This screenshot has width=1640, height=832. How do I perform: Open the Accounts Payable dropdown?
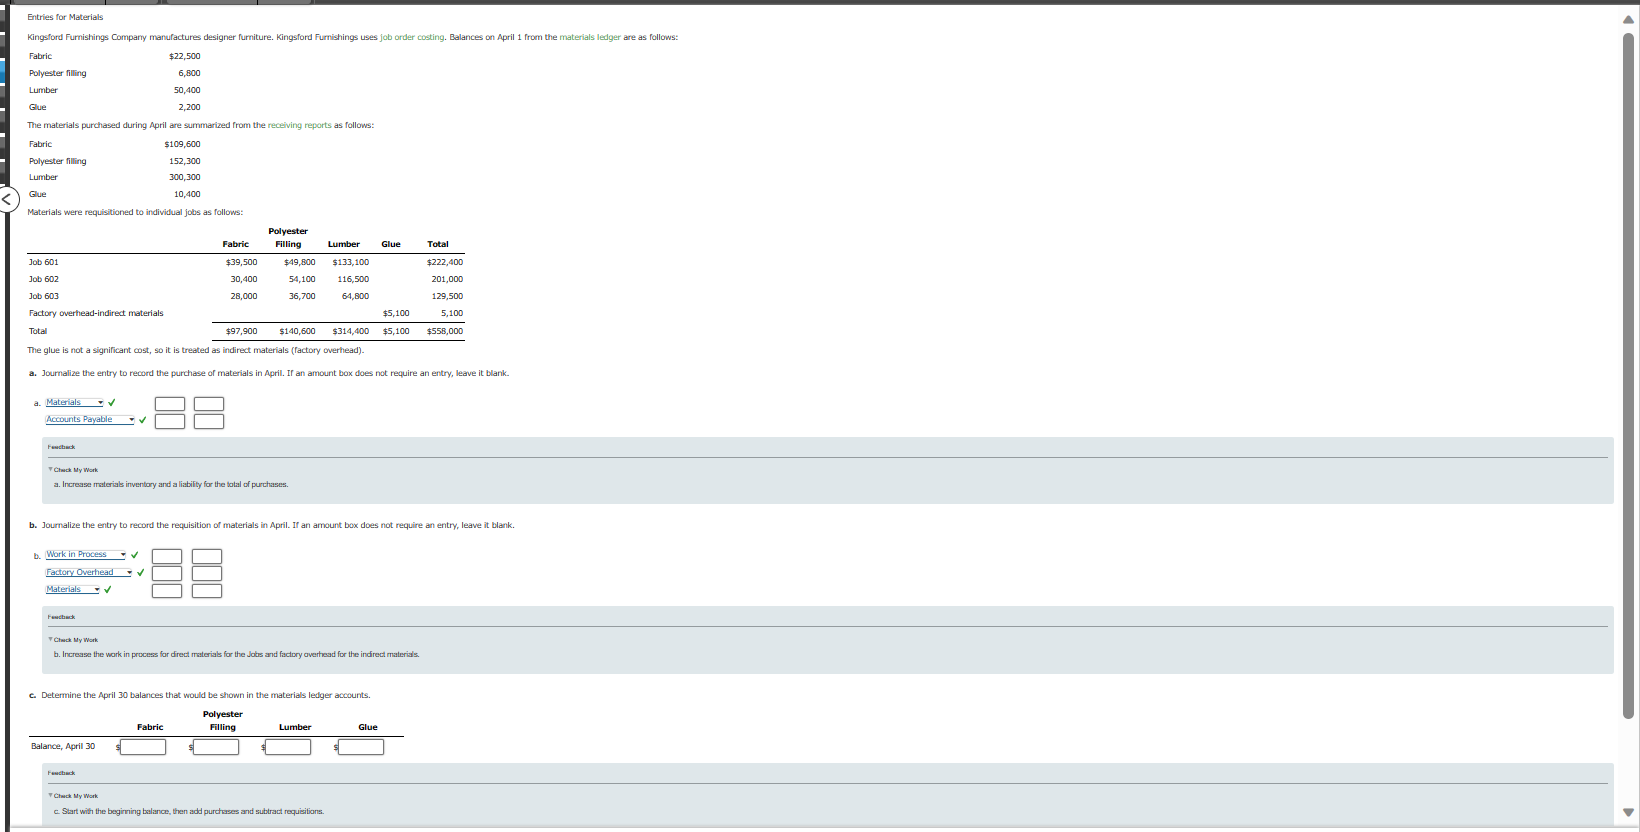pyautogui.click(x=90, y=420)
